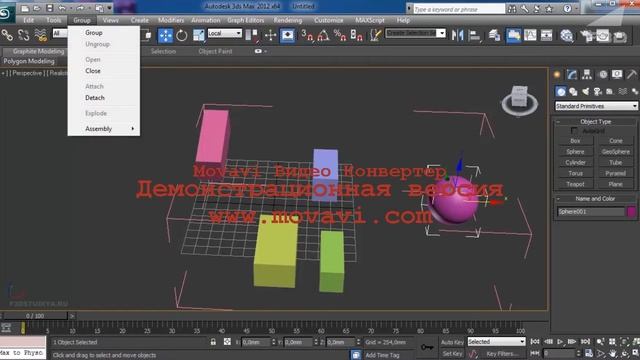Create a Sphere primitive
The width and height of the screenshot is (640, 360).
[x=575, y=152]
